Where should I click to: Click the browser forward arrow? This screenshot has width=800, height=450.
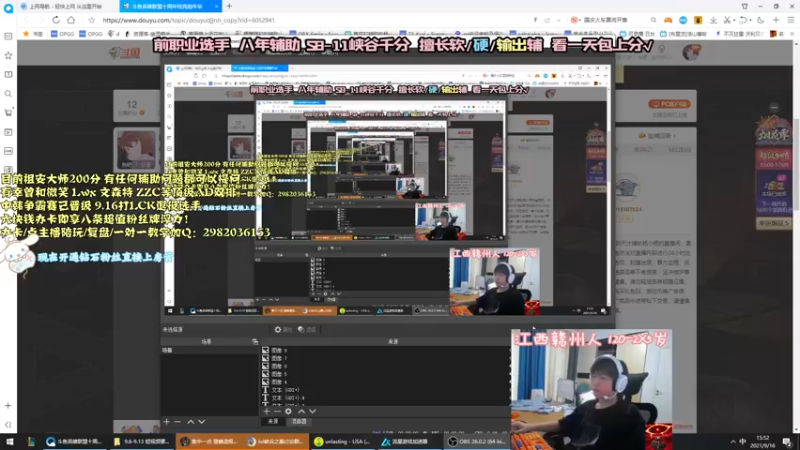pos(40,20)
